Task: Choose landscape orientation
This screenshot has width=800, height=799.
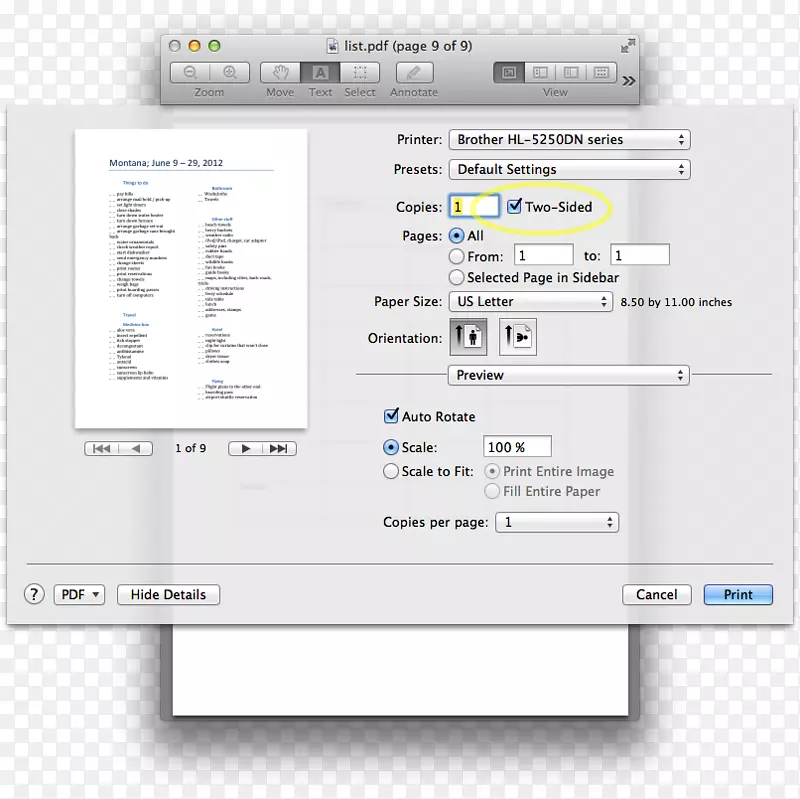Action: tap(517, 337)
